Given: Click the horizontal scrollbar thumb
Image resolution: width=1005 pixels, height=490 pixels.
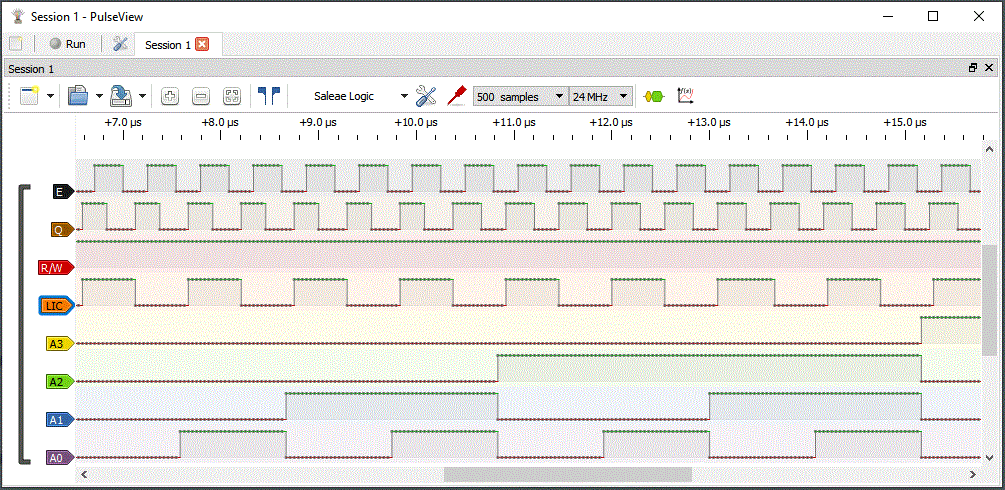Looking at the screenshot, I should (x=567, y=474).
